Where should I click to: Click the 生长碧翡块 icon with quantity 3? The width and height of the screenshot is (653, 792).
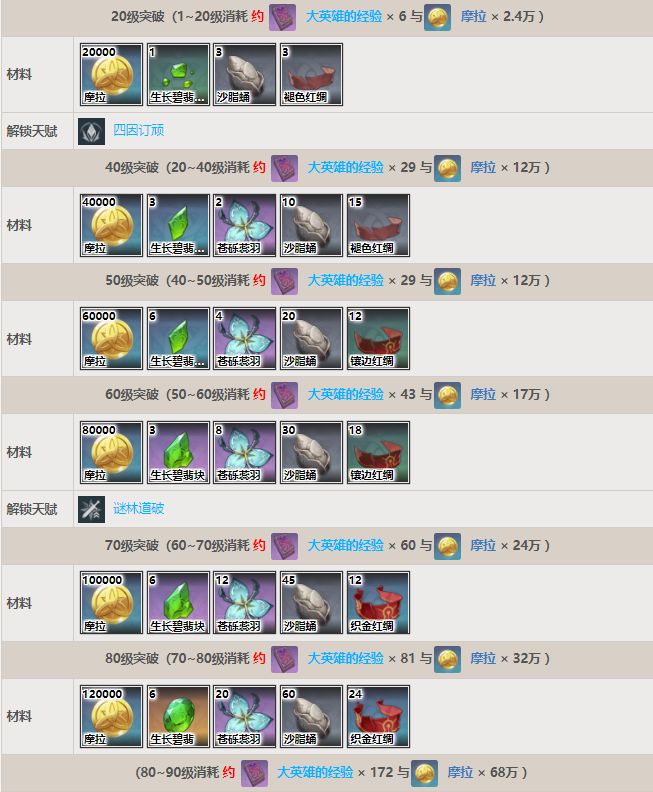pos(178,452)
